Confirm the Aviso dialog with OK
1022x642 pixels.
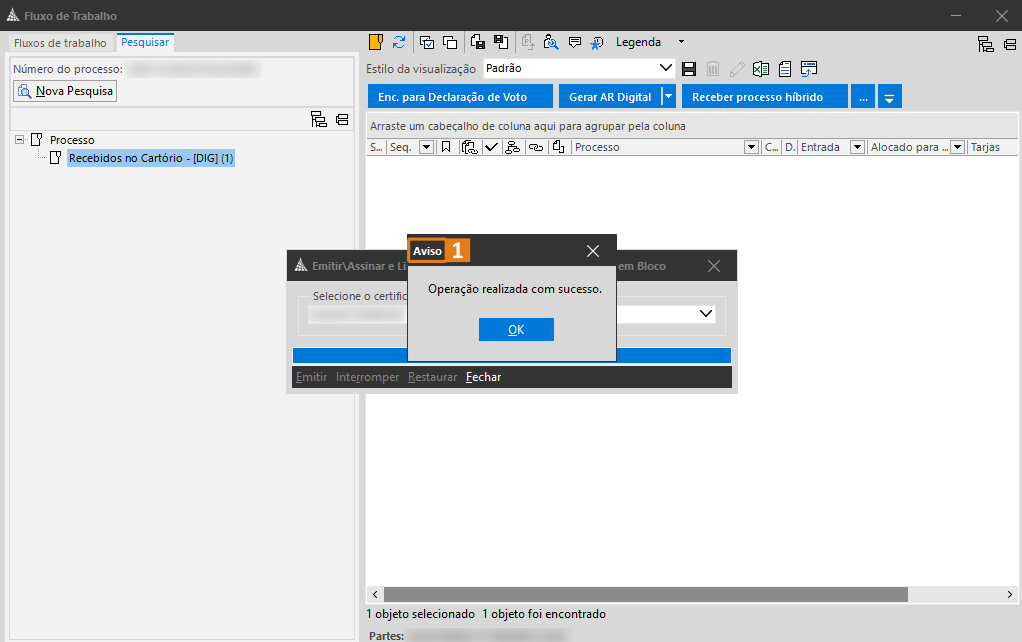coord(516,329)
